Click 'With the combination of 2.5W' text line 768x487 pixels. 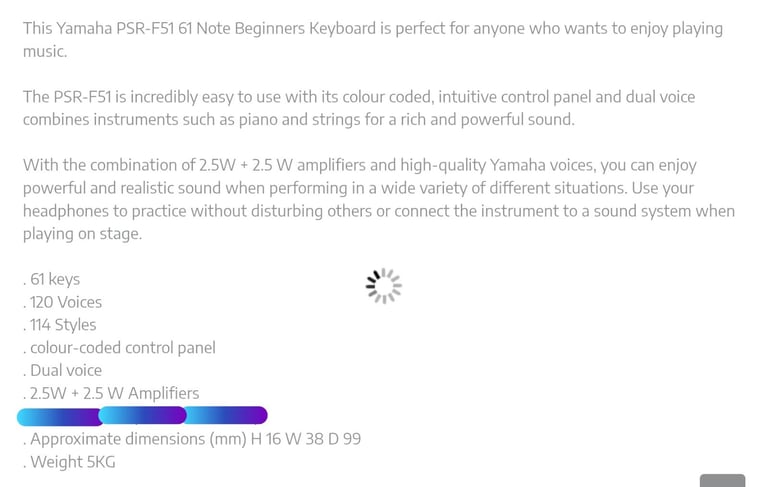pyautogui.click(x=360, y=165)
